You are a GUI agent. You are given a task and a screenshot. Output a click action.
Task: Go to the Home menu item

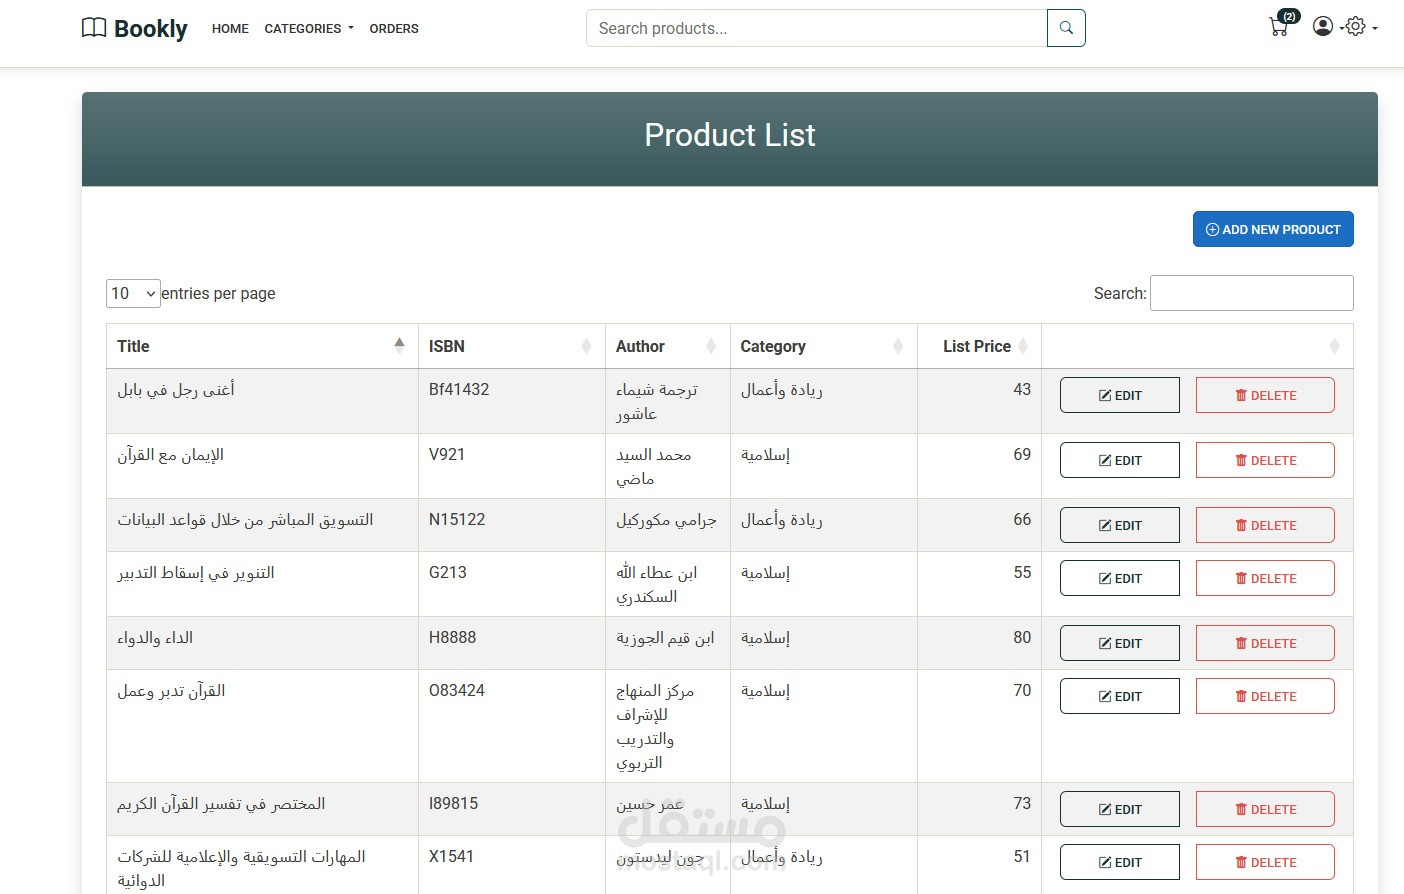point(230,29)
